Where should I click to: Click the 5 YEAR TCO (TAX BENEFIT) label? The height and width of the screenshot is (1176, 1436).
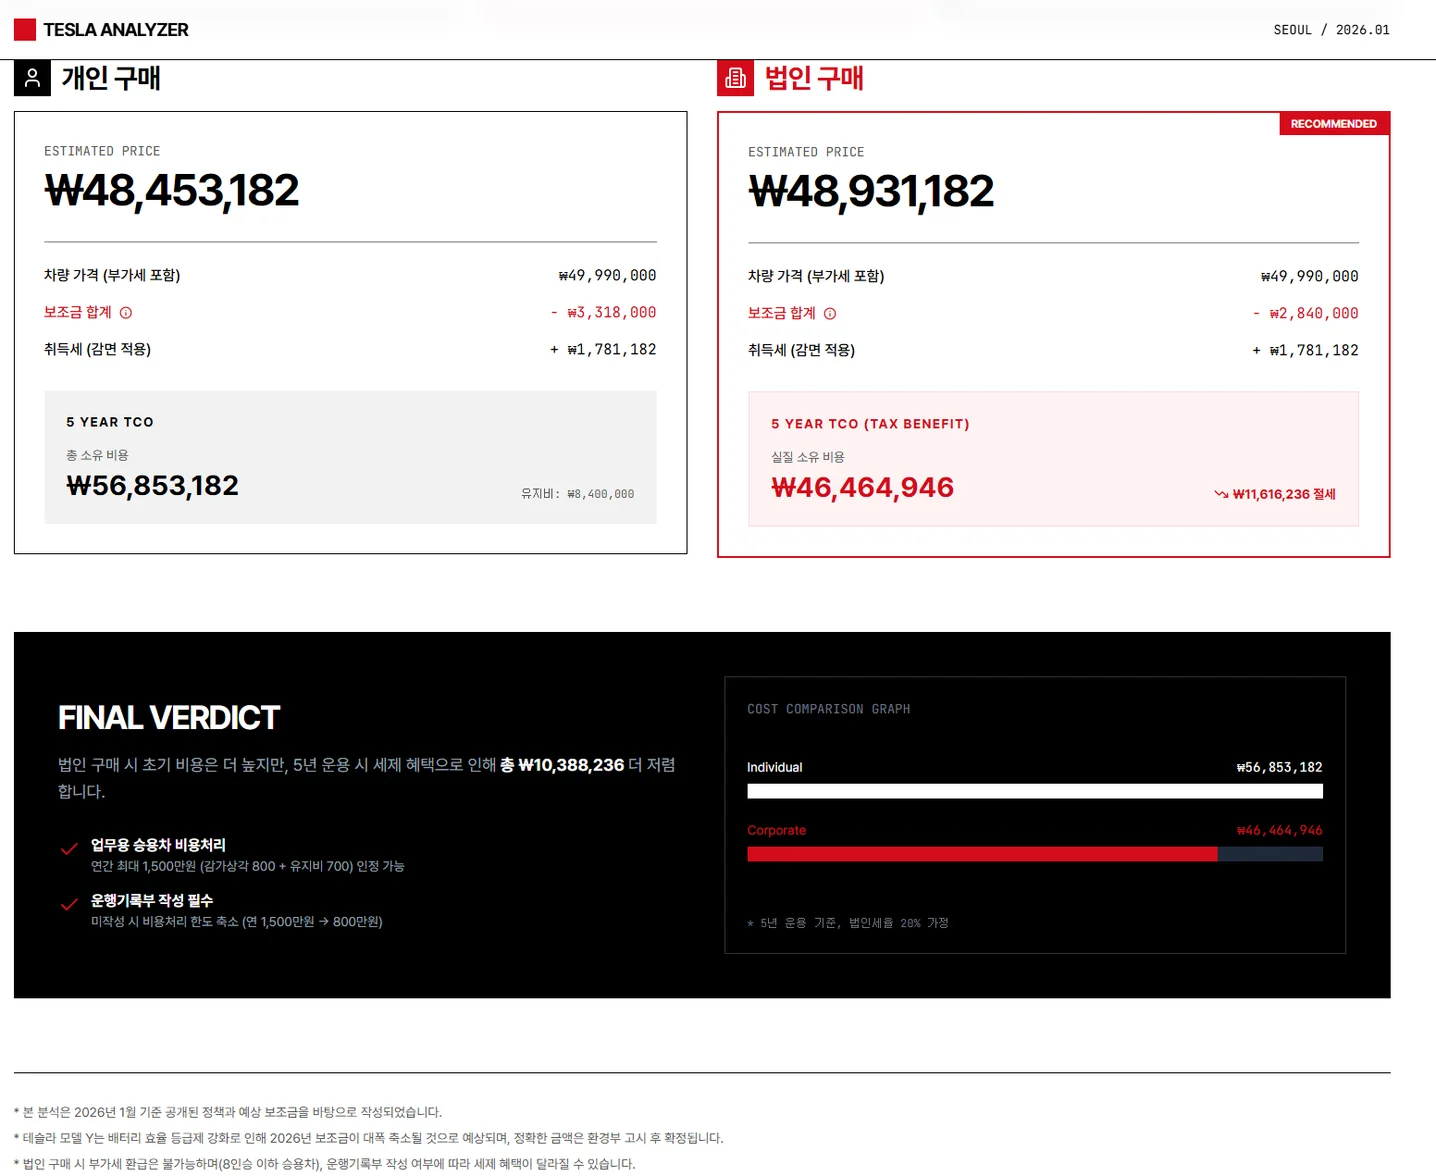[x=870, y=424]
